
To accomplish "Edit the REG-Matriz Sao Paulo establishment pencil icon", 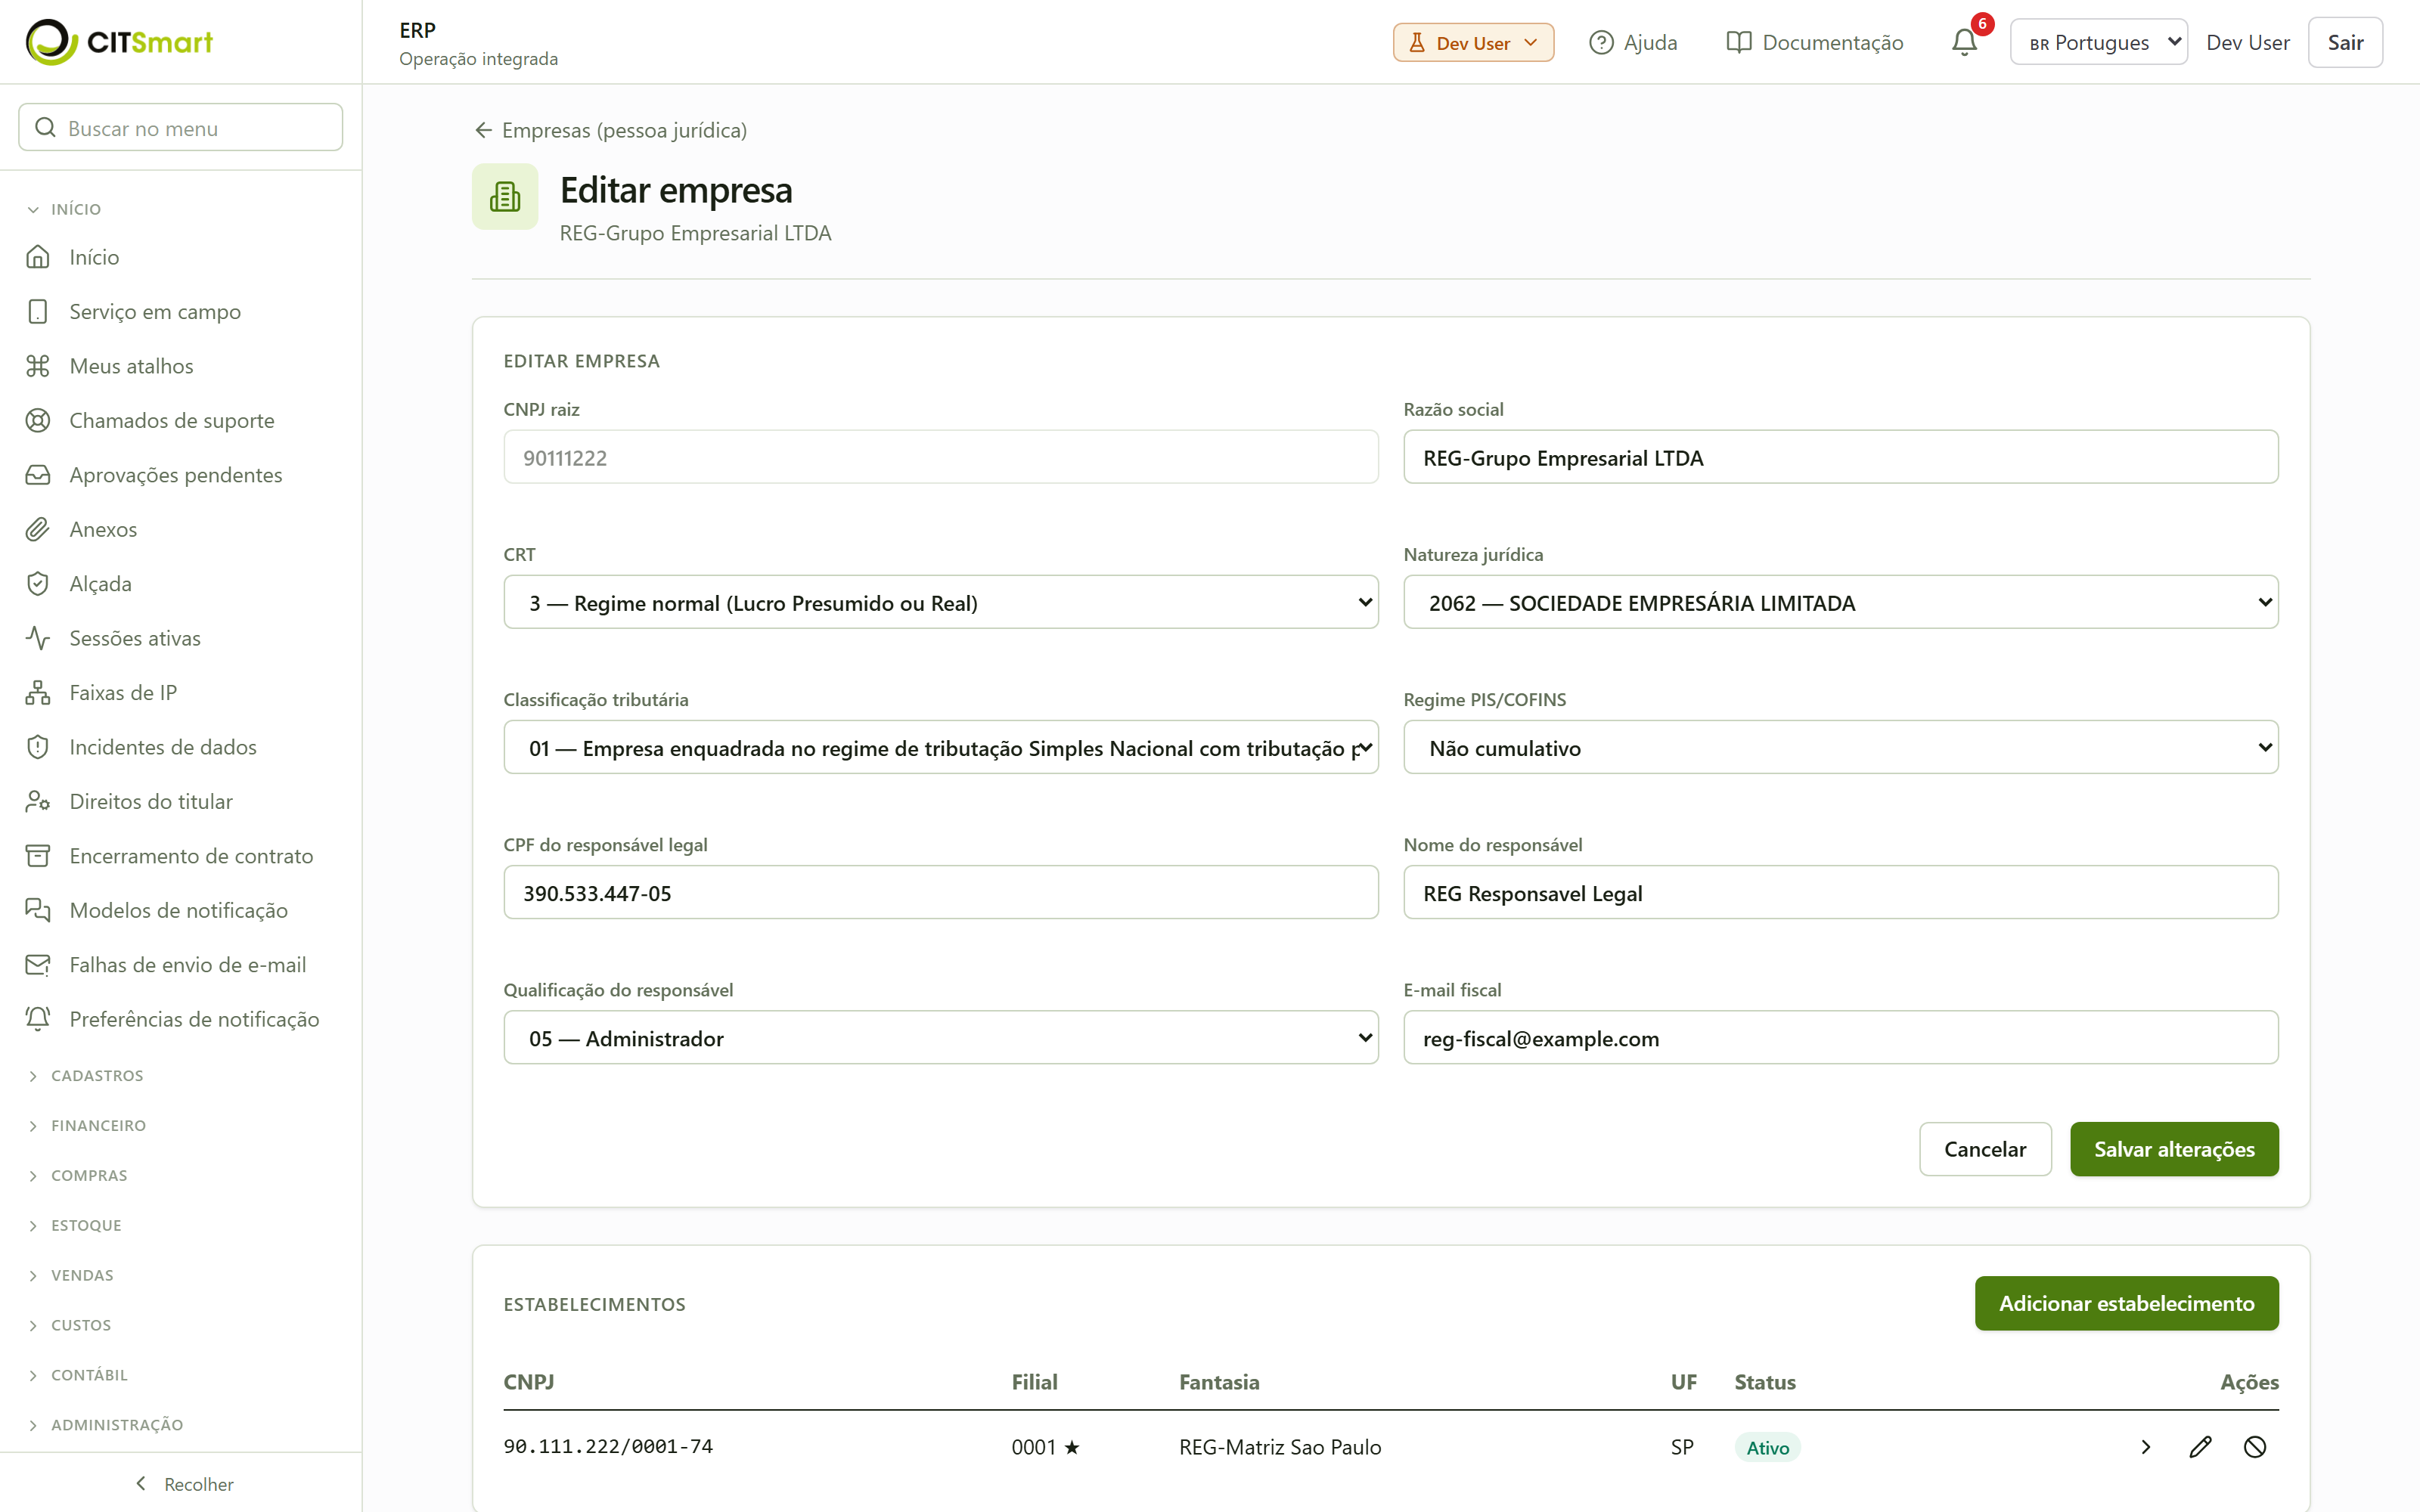I will [x=2200, y=1447].
